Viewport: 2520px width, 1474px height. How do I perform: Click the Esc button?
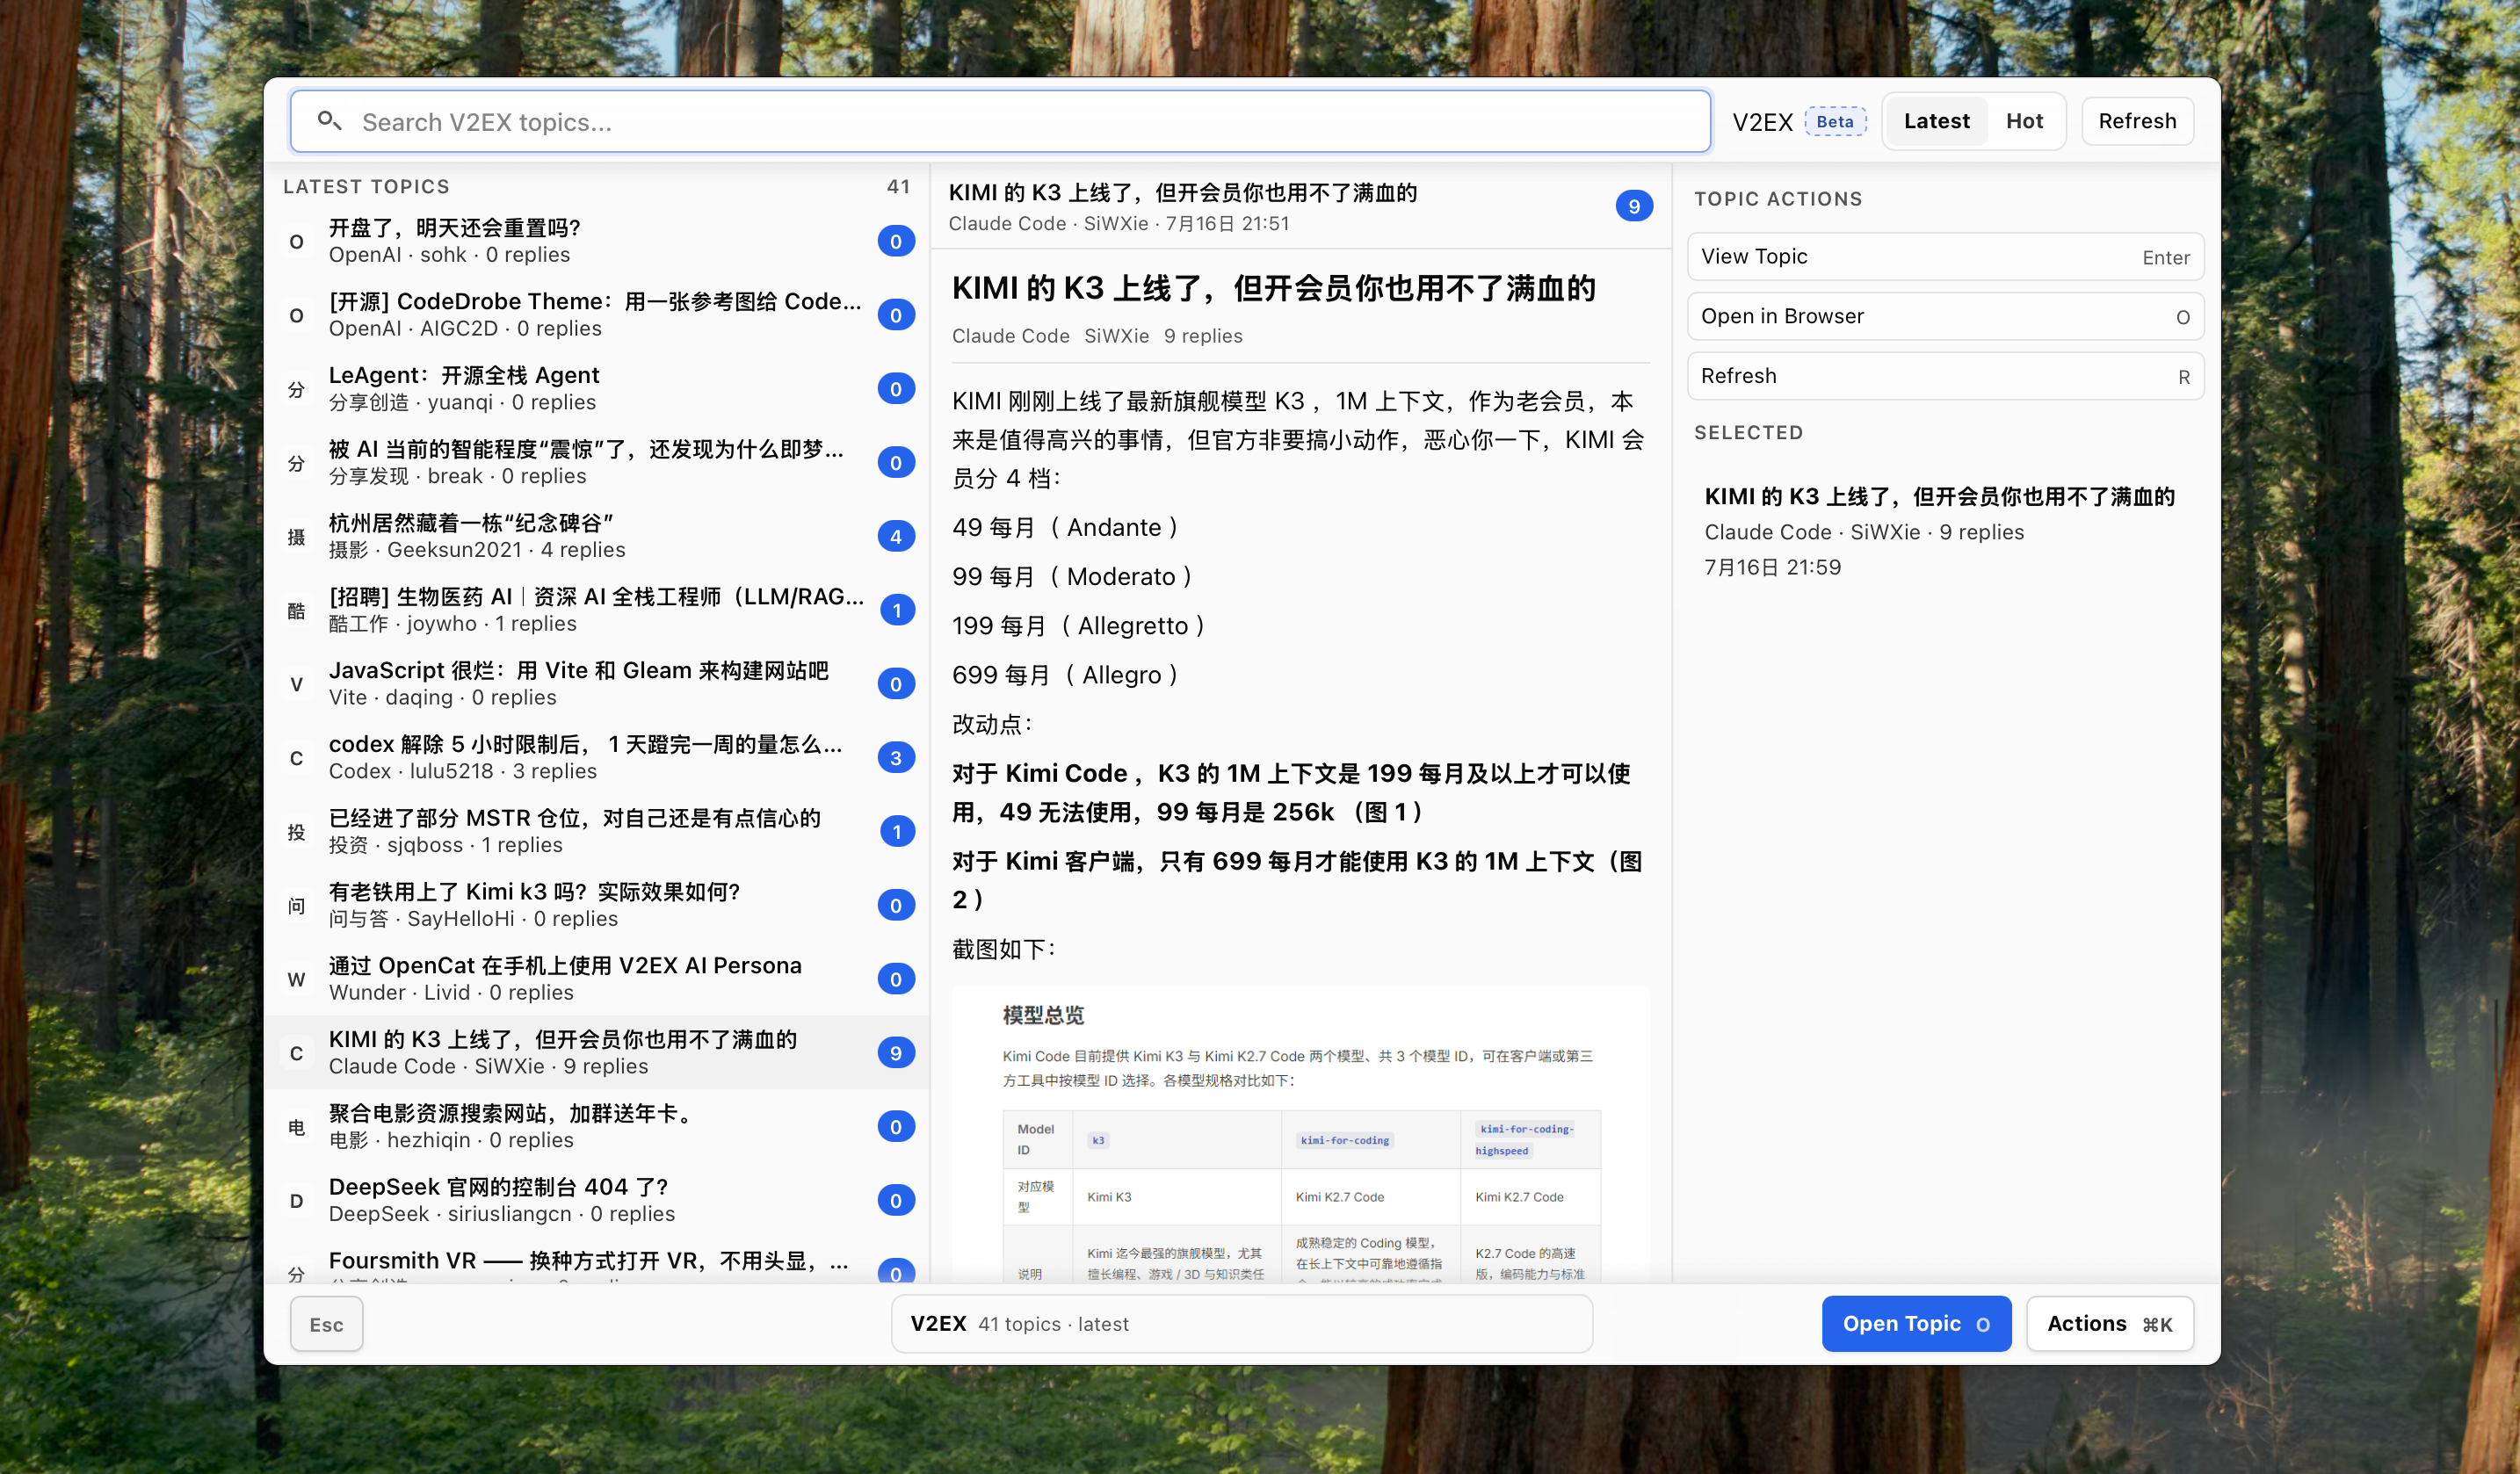[326, 1324]
